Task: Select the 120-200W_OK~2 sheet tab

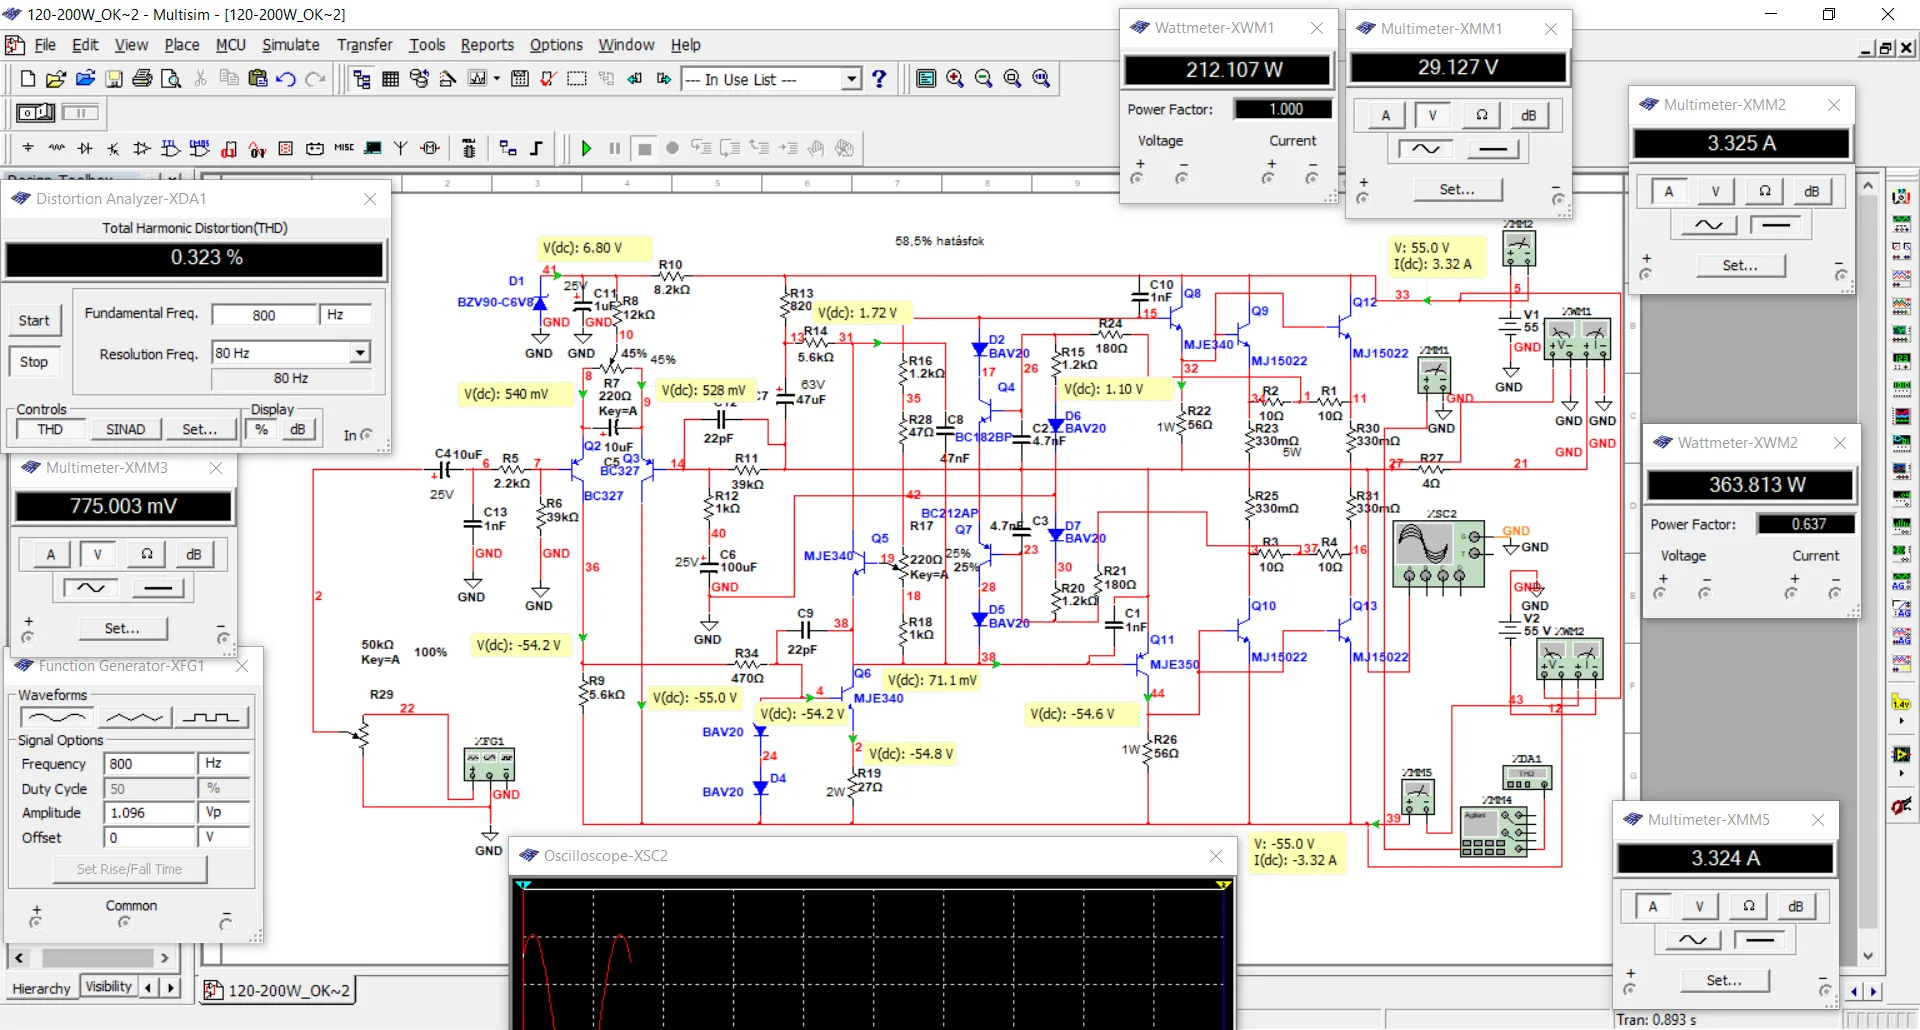Action: (x=277, y=990)
